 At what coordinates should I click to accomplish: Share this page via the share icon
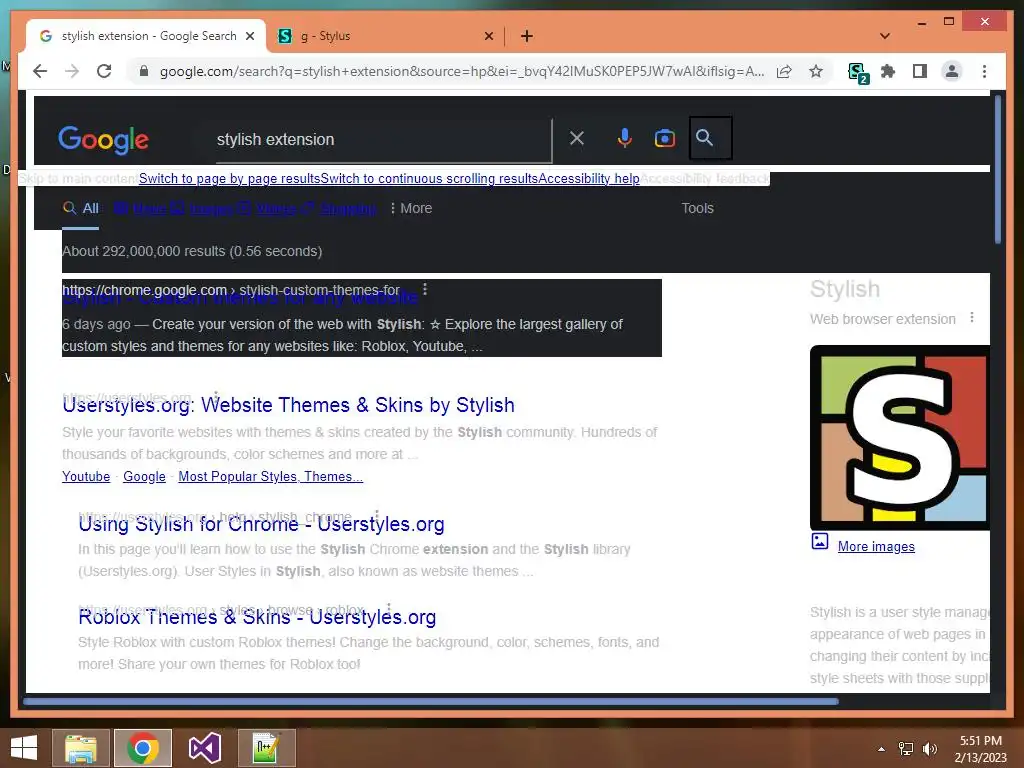pyautogui.click(x=784, y=71)
